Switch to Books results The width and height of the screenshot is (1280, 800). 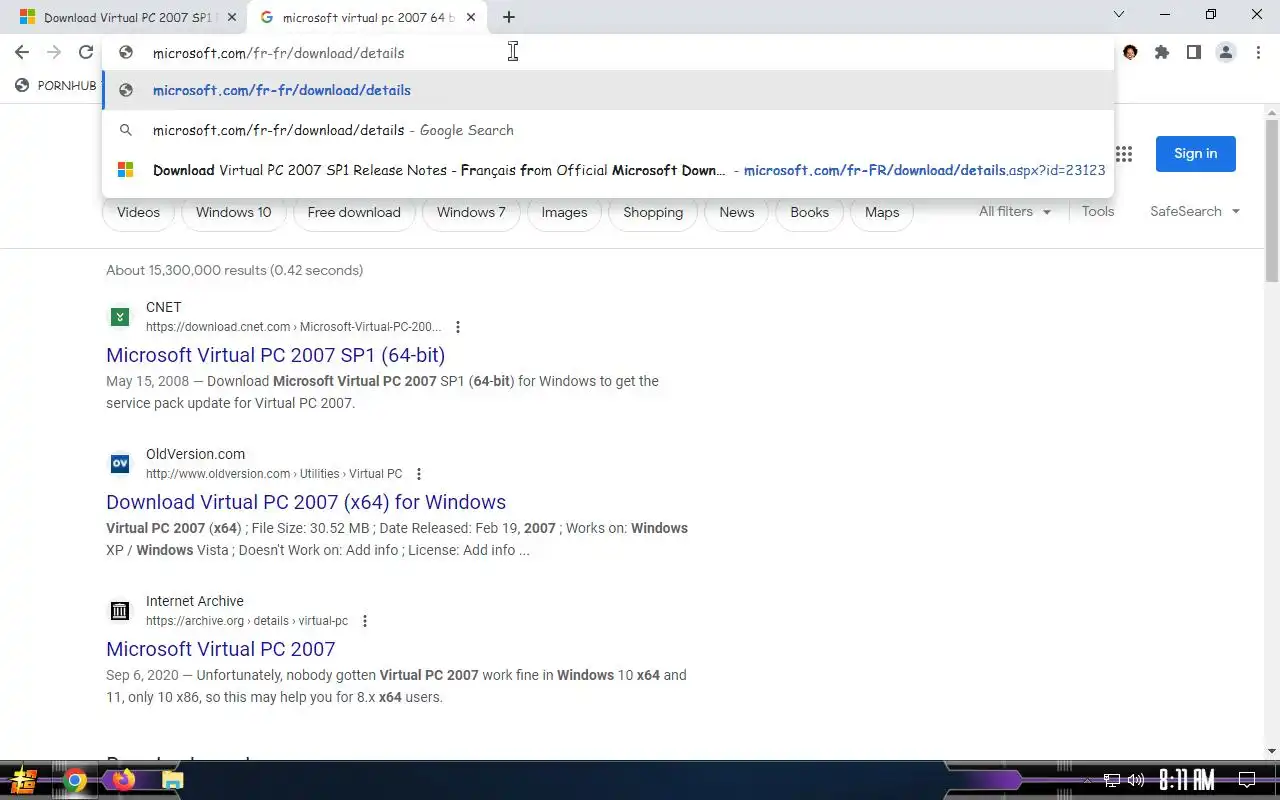point(809,212)
